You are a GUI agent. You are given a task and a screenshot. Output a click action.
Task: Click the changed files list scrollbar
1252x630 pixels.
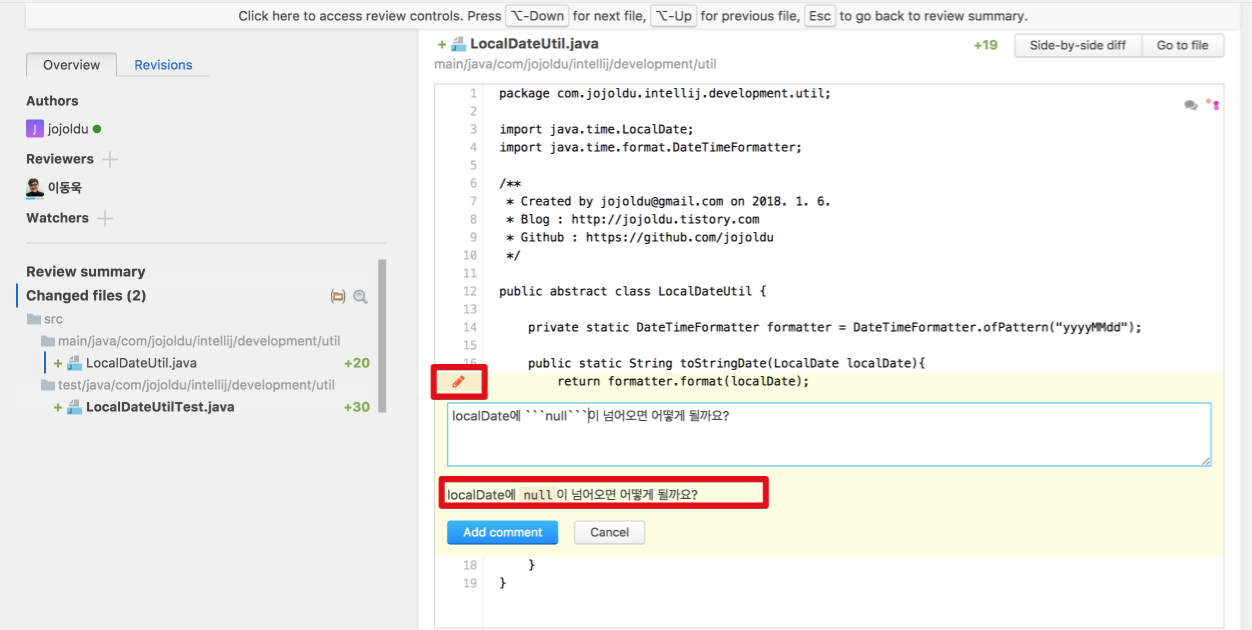tap(382, 336)
